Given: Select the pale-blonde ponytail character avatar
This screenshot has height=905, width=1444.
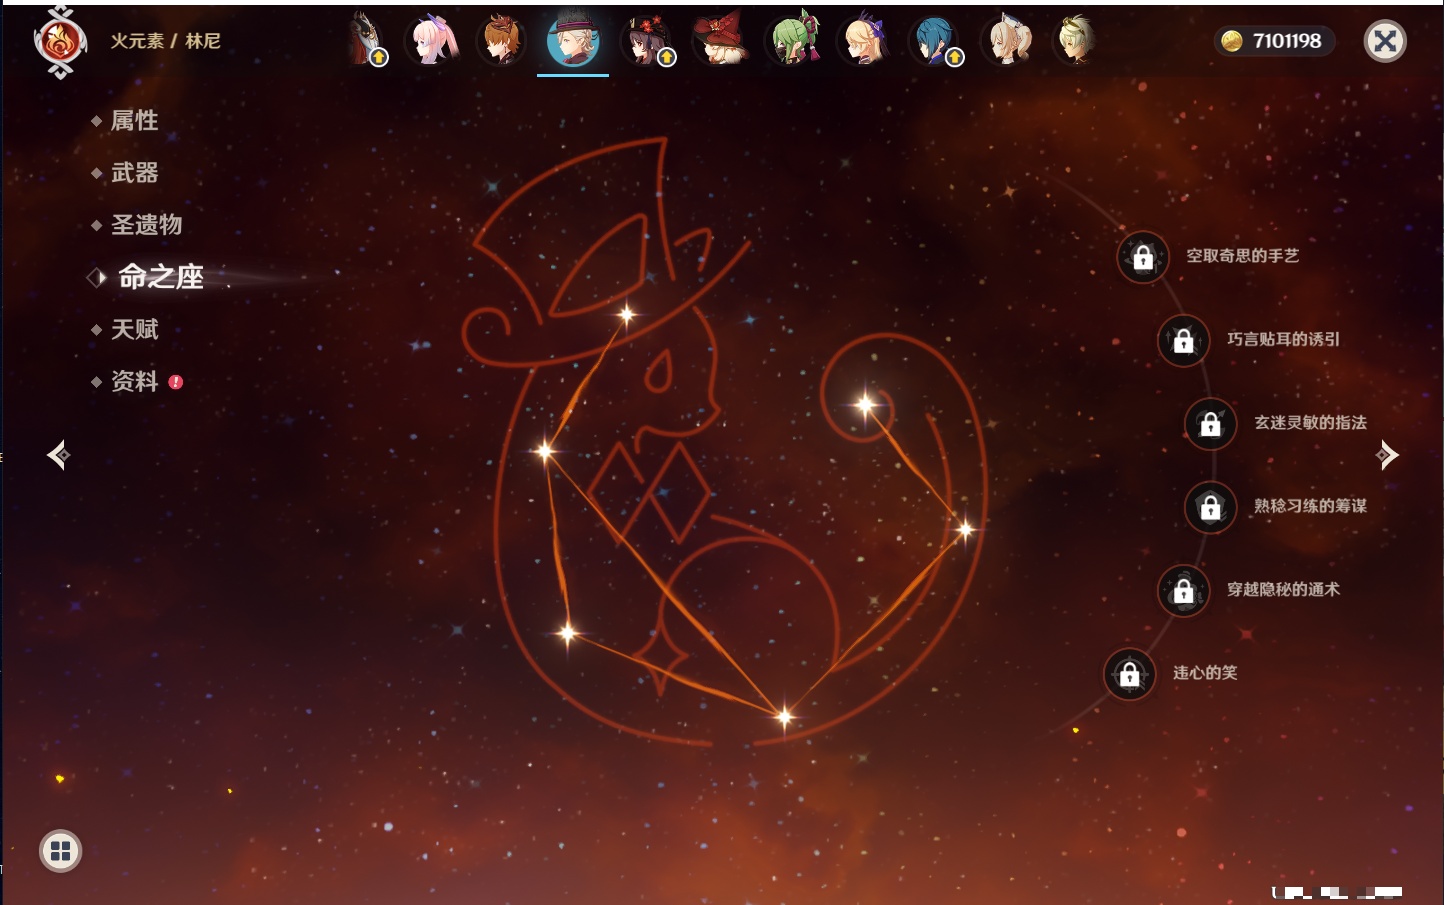Looking at the screenshot, I should (1009, 41).
